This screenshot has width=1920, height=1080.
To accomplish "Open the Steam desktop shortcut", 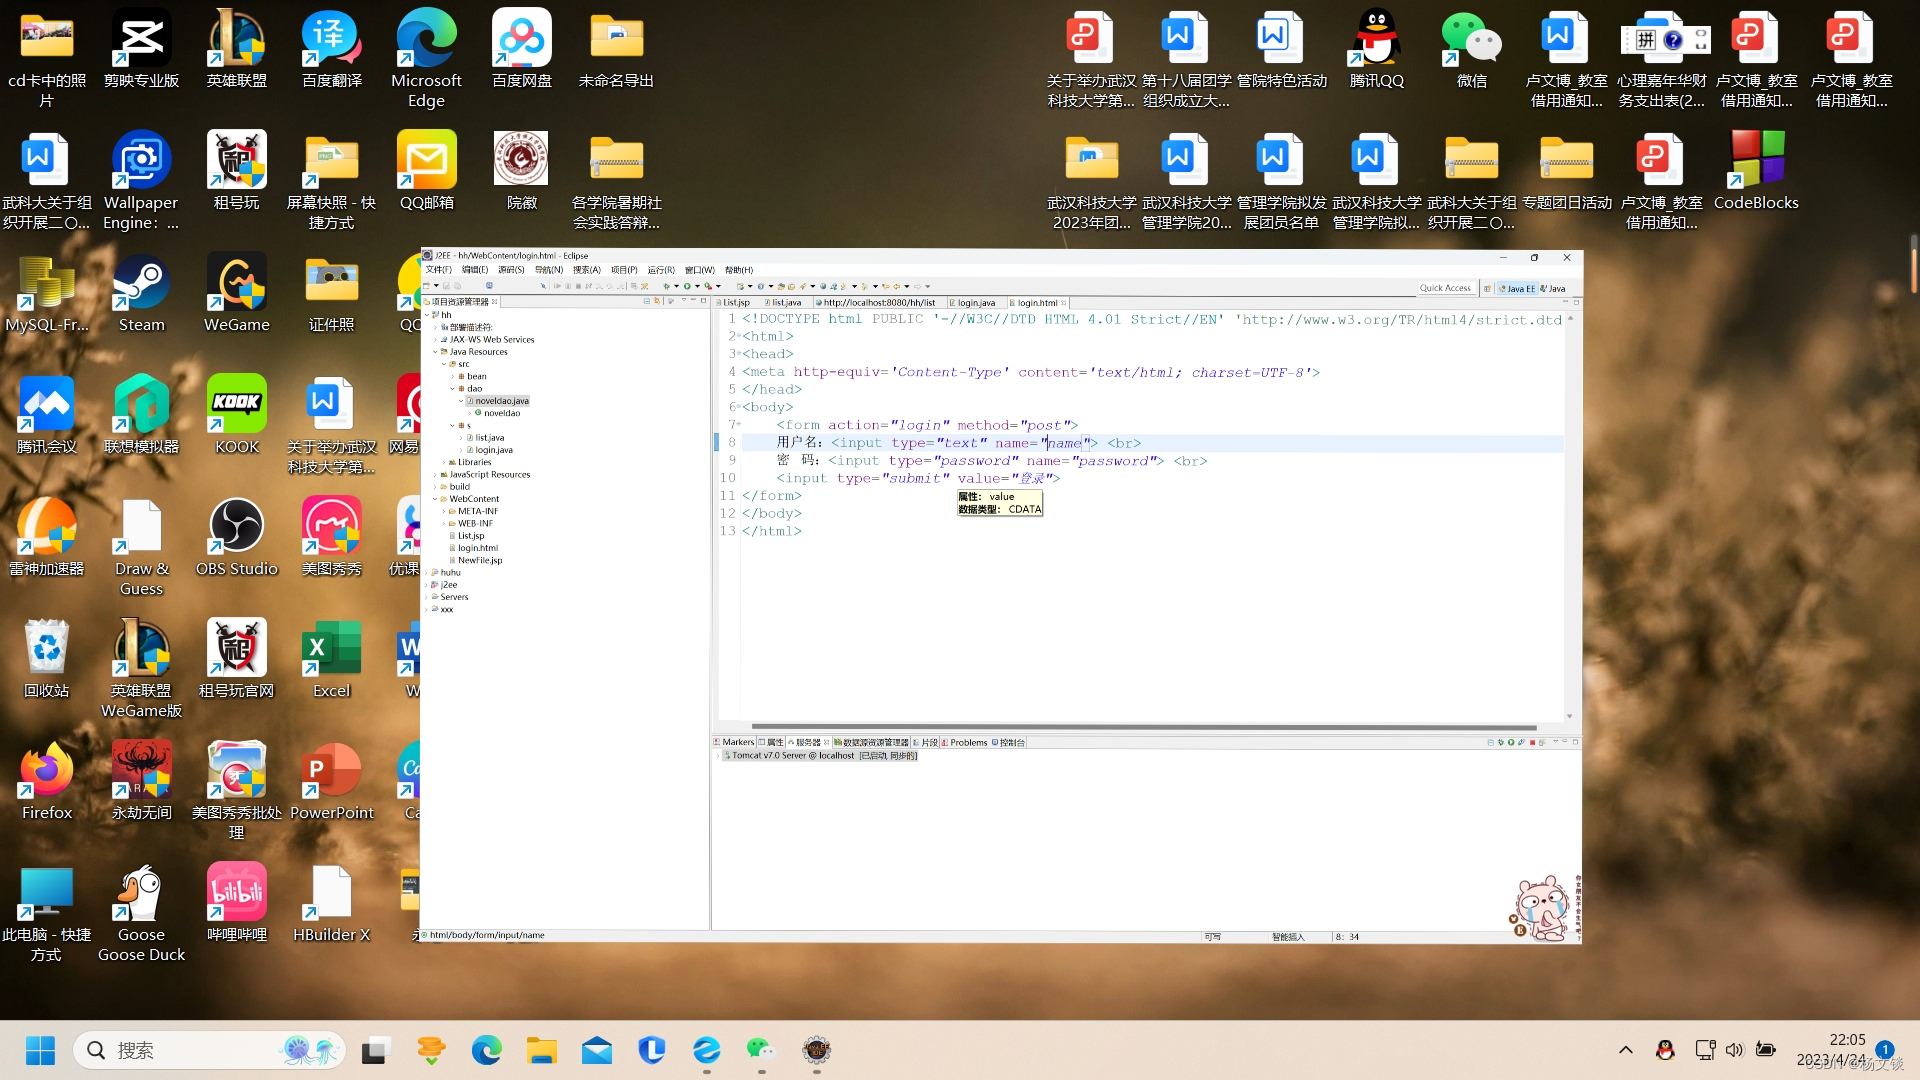I will (x=142, y=294).
